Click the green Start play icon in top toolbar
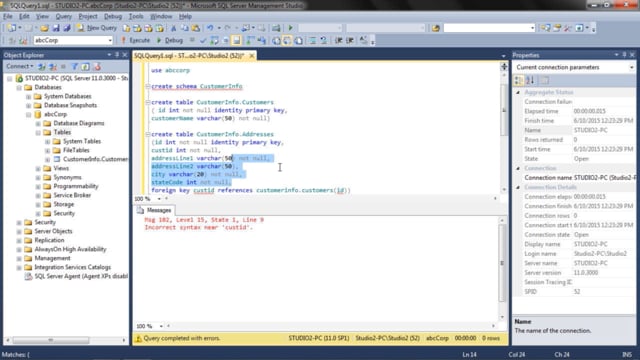640x360 pixels. click(291, 28)
